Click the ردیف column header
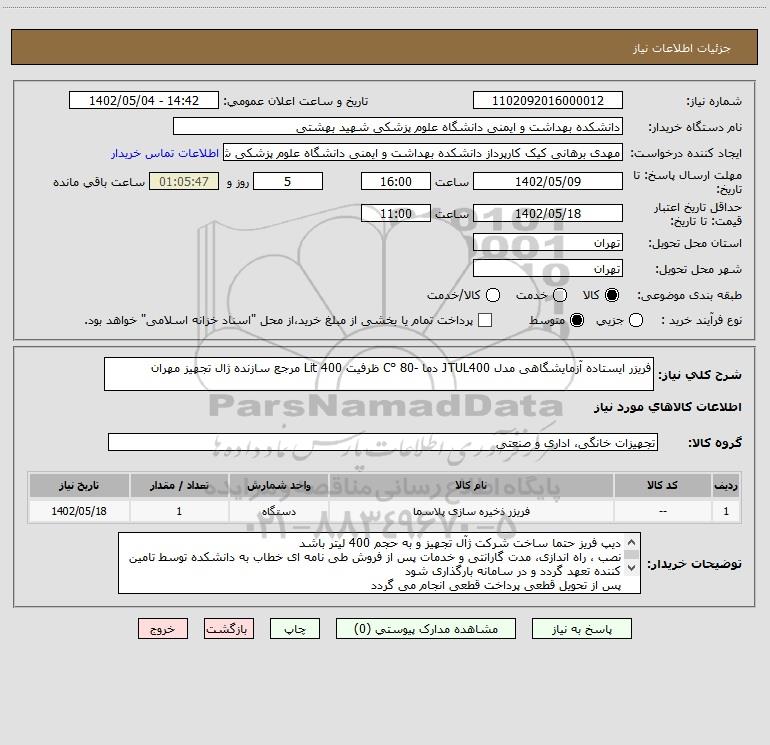Viewport: 770px width, 745px height. (726, 486)
